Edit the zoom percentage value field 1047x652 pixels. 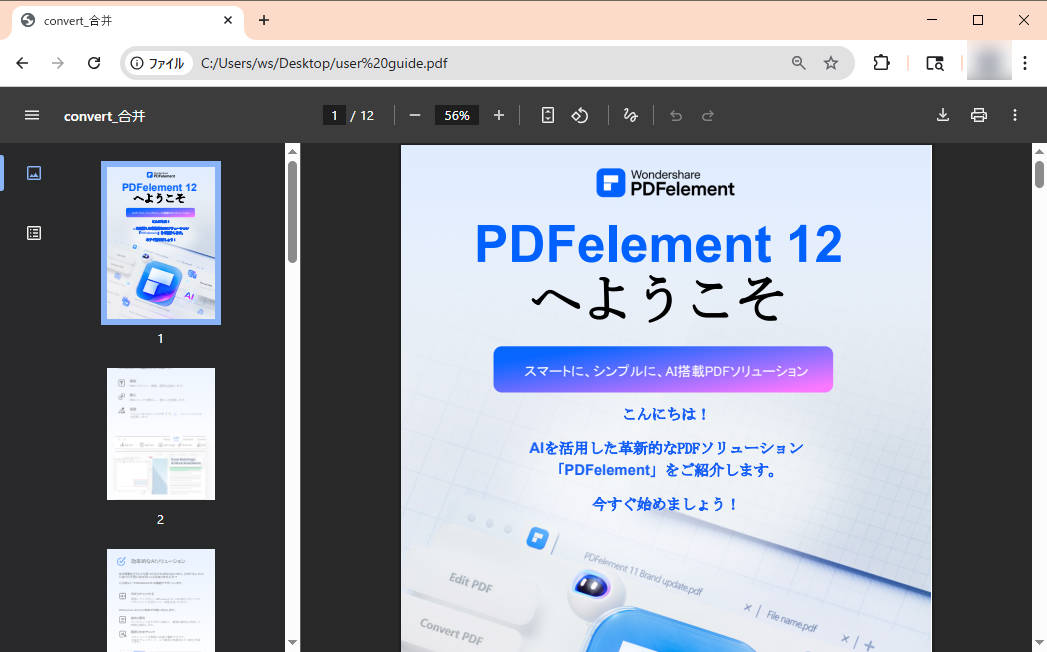(456, 115)
